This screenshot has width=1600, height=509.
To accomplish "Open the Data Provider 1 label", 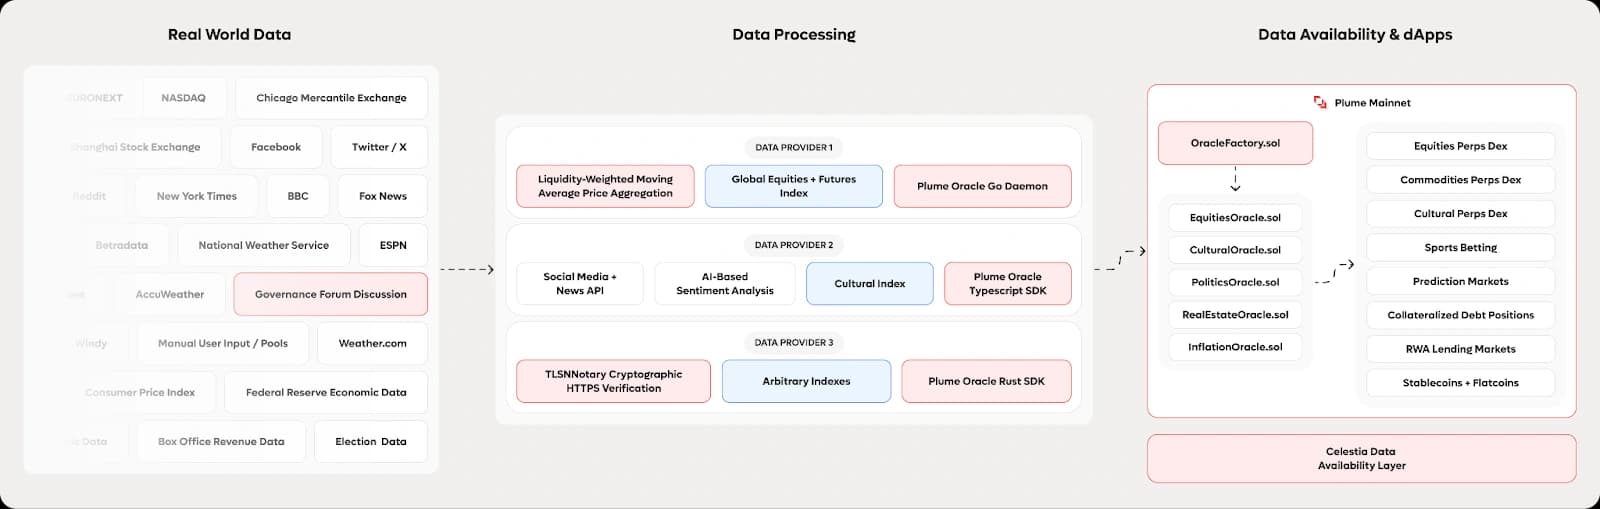I will [x=793, y=147].
